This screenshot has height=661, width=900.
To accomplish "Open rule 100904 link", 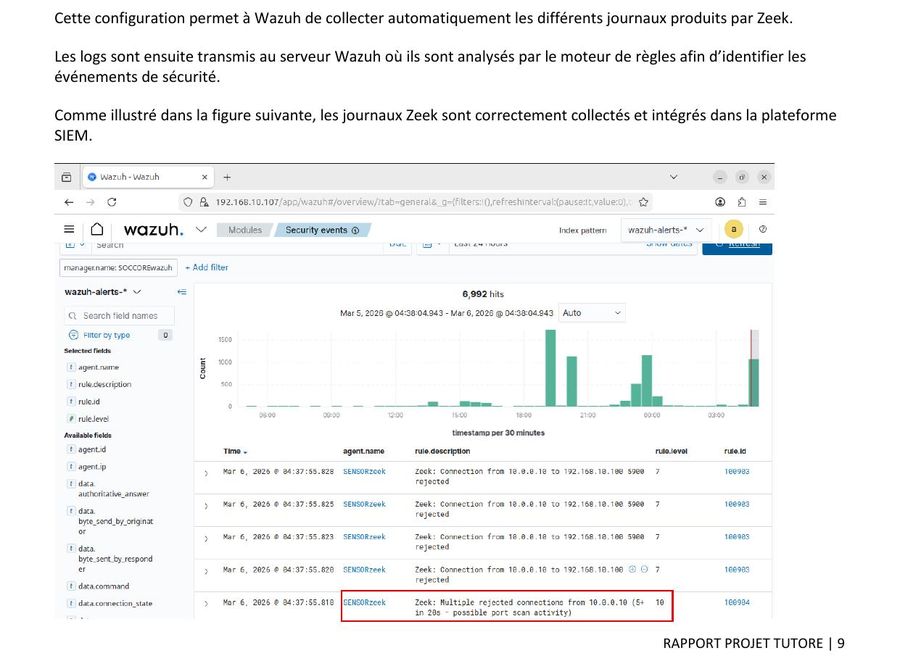I will (736, 602).
